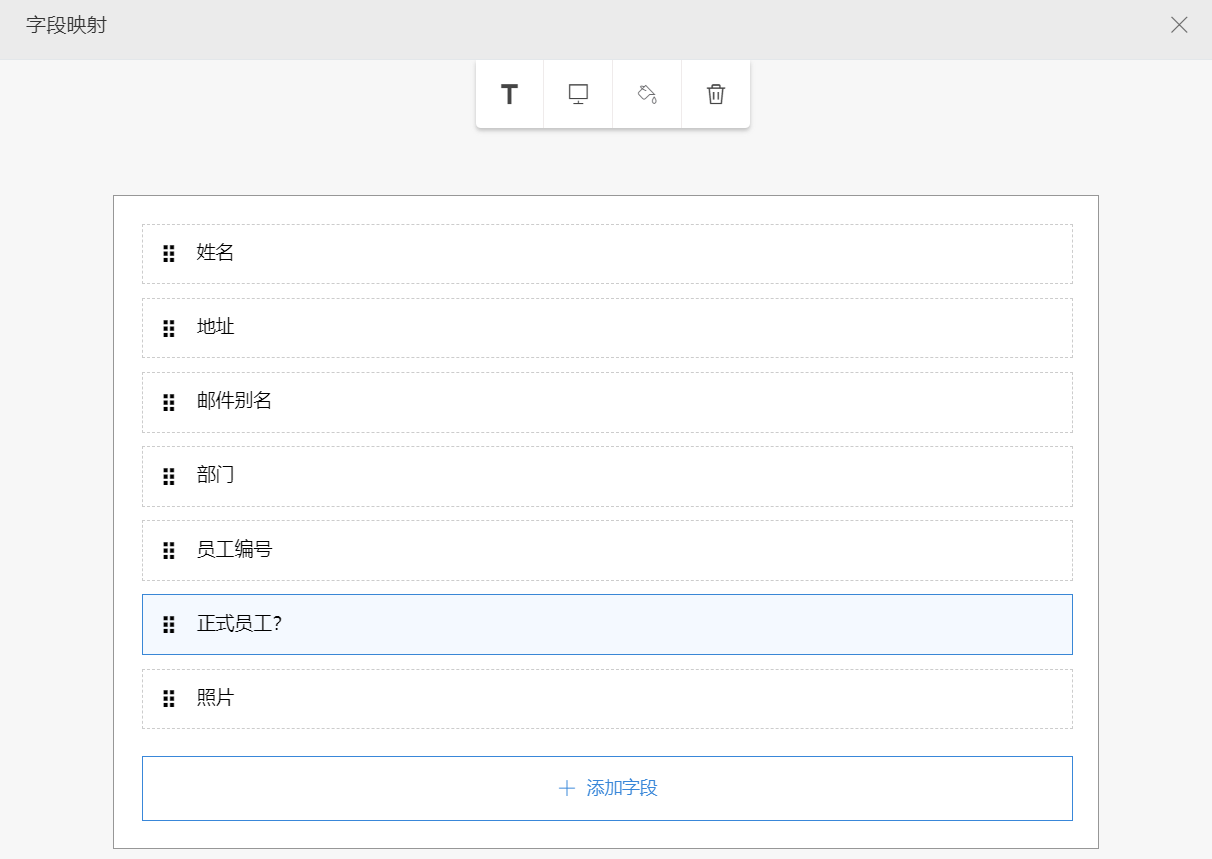Click the drag handle beside 员工编号
This screenshot has width=1212, height=859.
(x=169, y=550)
